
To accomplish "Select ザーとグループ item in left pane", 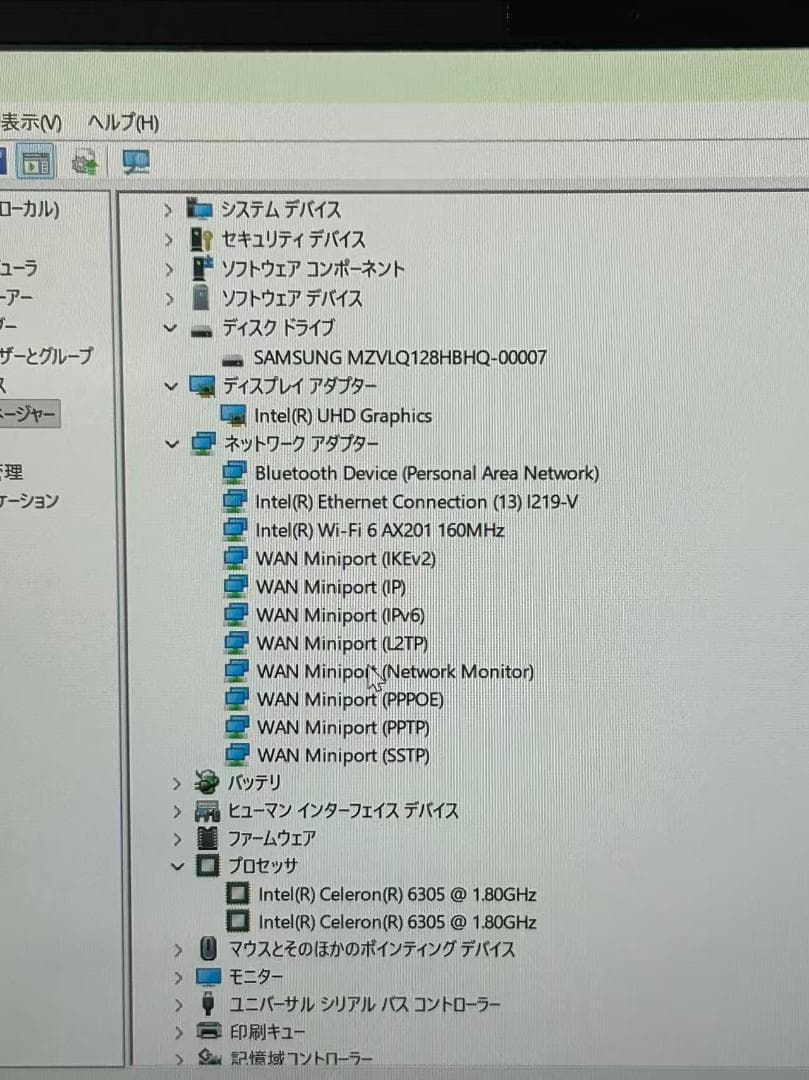I will 46,355.
